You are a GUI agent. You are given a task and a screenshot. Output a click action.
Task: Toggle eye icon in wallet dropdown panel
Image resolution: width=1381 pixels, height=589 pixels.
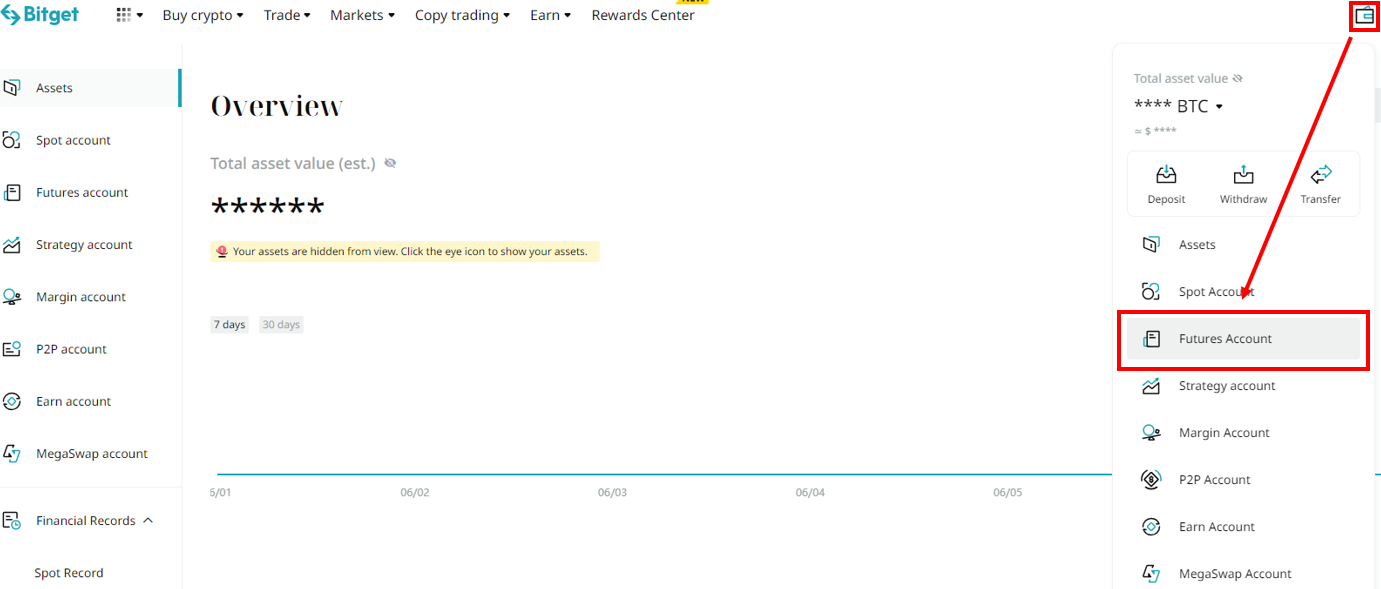(1237, 79)
